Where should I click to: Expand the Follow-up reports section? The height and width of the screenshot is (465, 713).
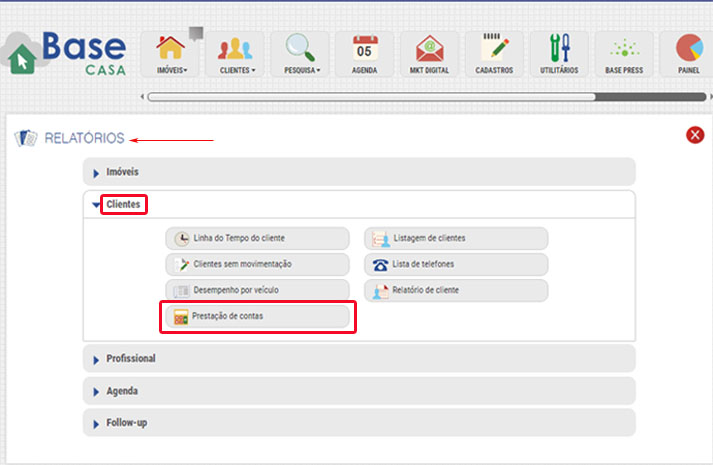[359, 423]
